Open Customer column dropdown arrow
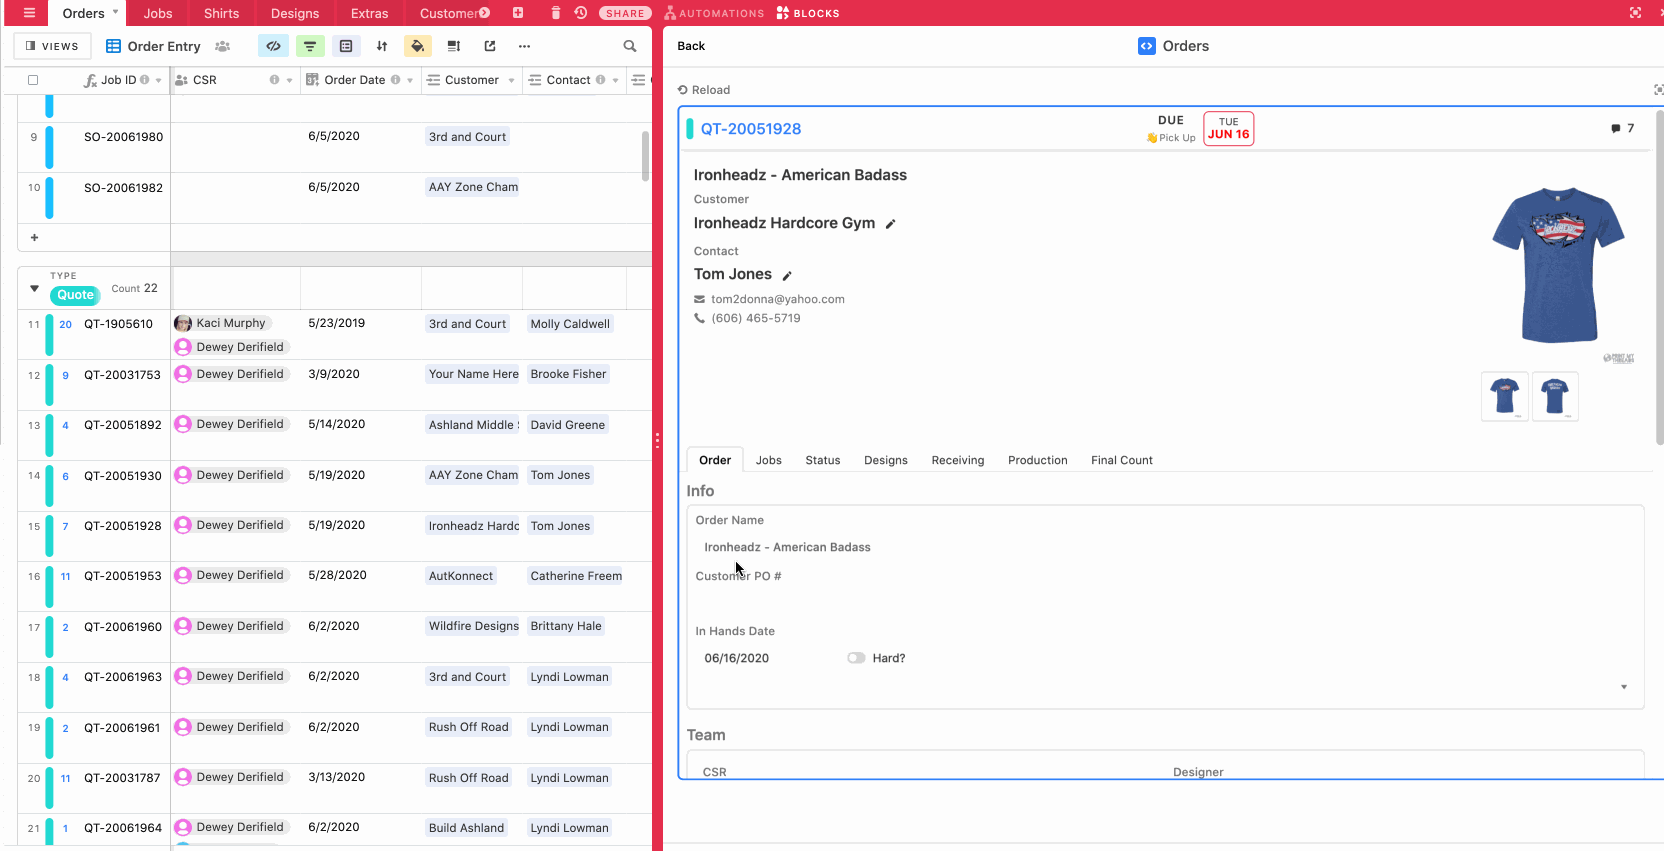 click(x=511, y=80)
